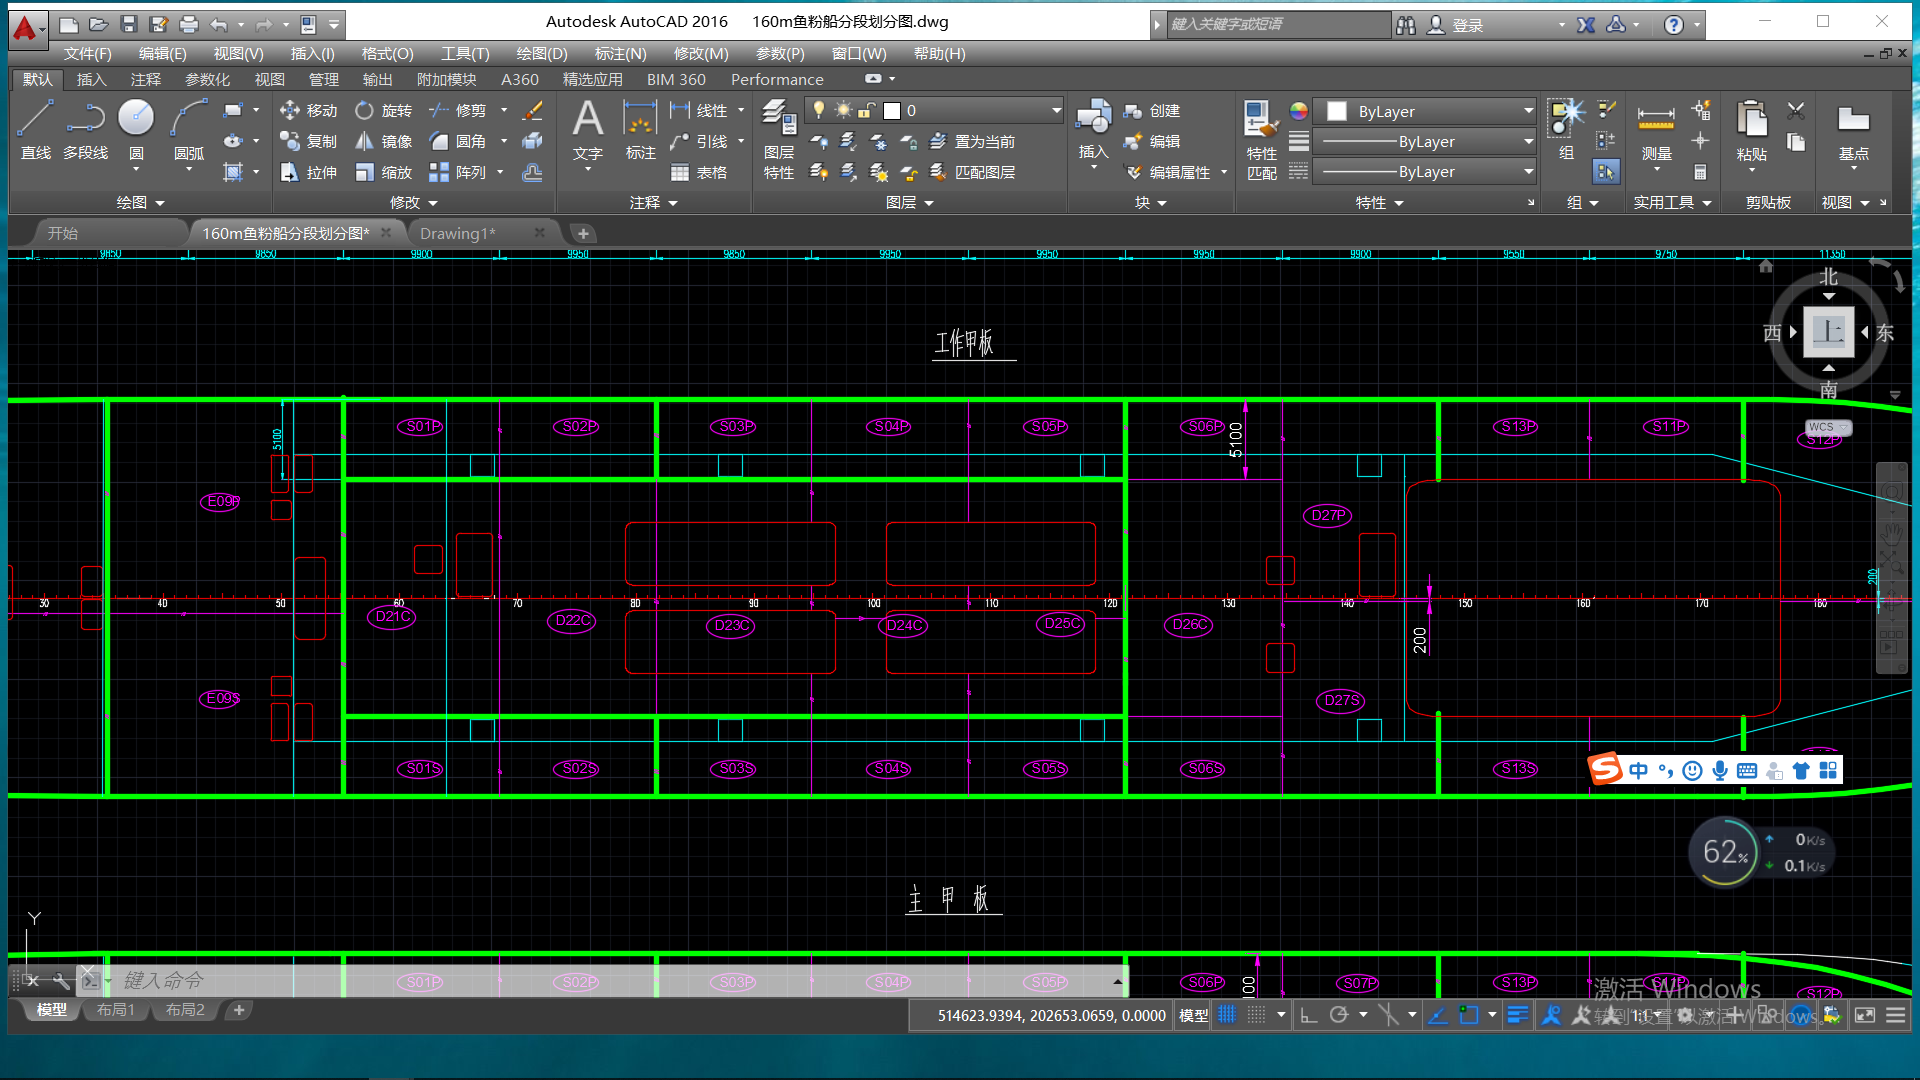Screen dimensions: 1920x1080
Task: Expand the ByLayer color dropdown
Action: click(x=1528, y=111)
